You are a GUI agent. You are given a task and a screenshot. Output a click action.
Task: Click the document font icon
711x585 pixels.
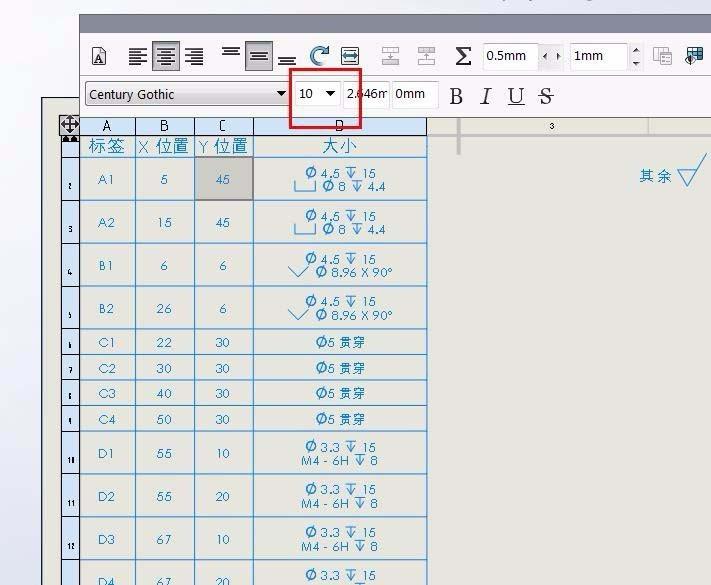(99, 56)
